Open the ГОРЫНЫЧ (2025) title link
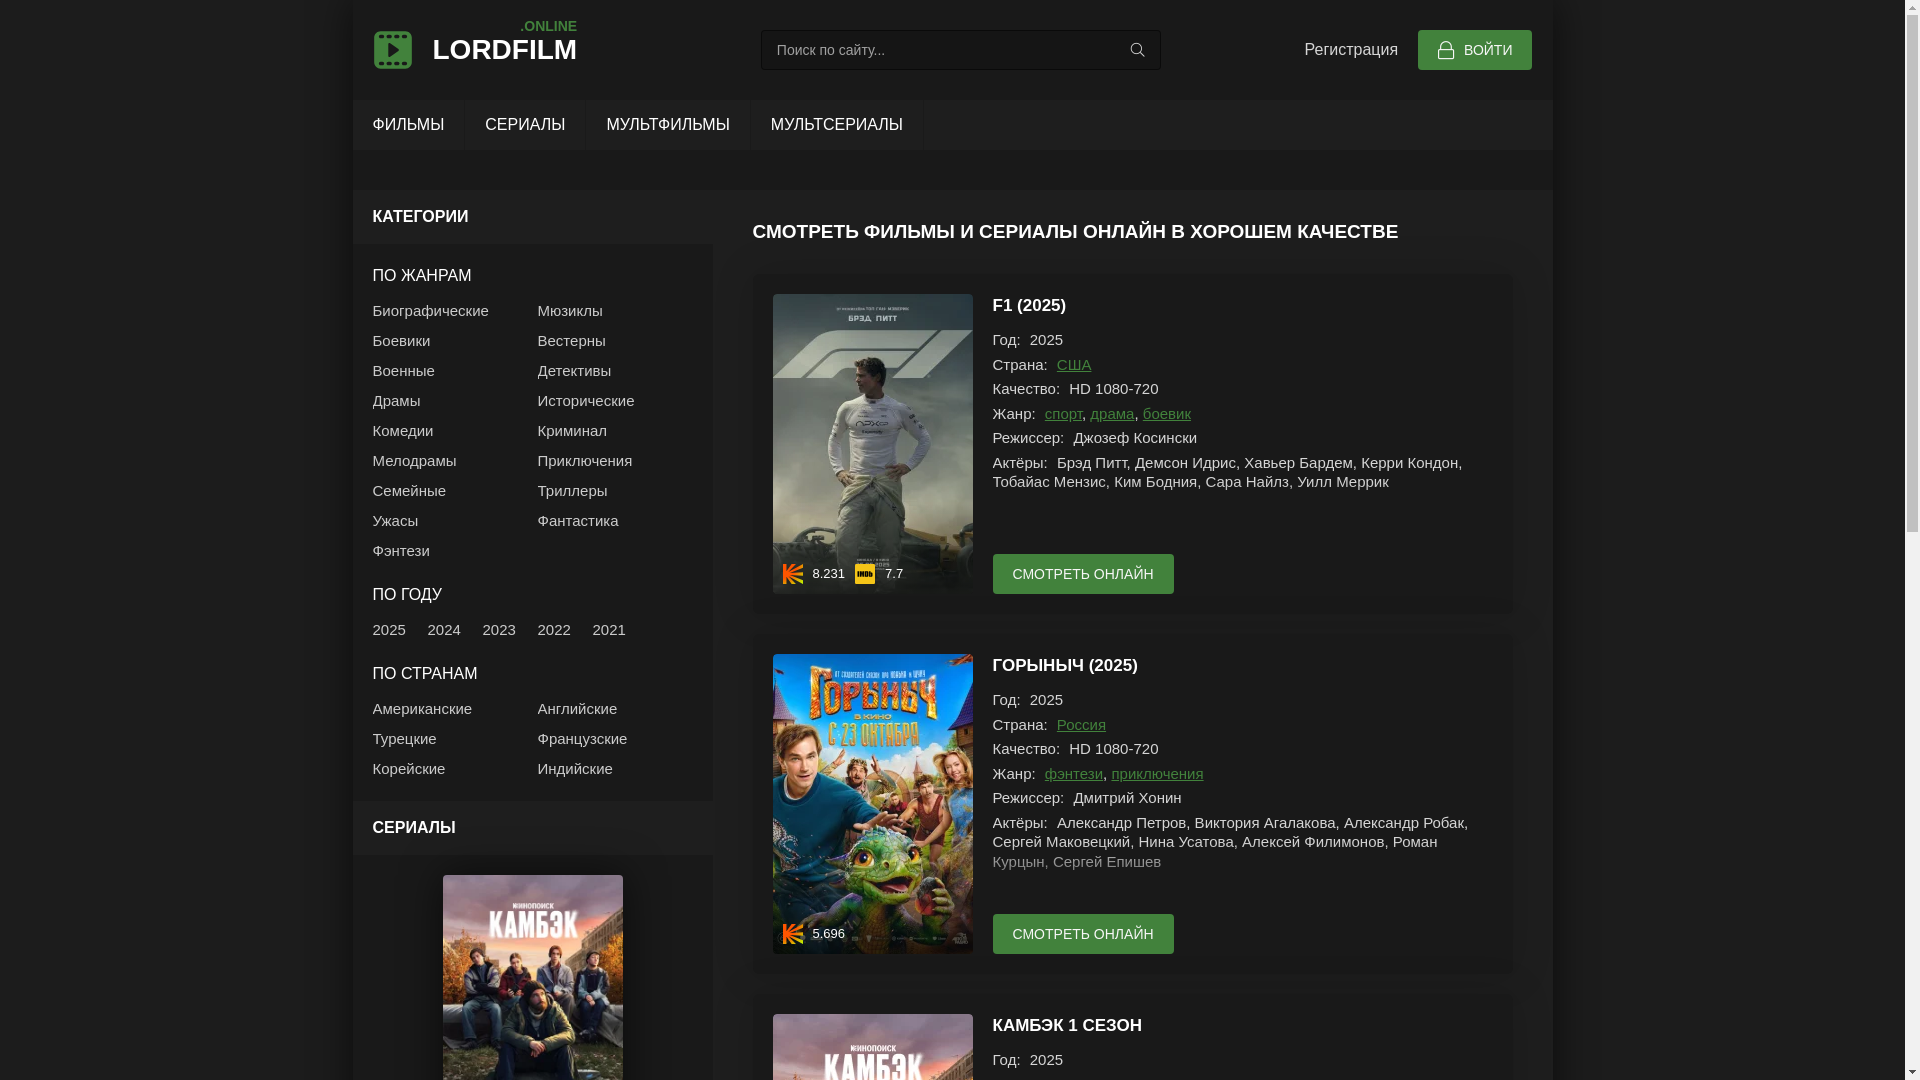Image resolution: width=1920 pixels, height=1080 pixels. [1065, 666]
